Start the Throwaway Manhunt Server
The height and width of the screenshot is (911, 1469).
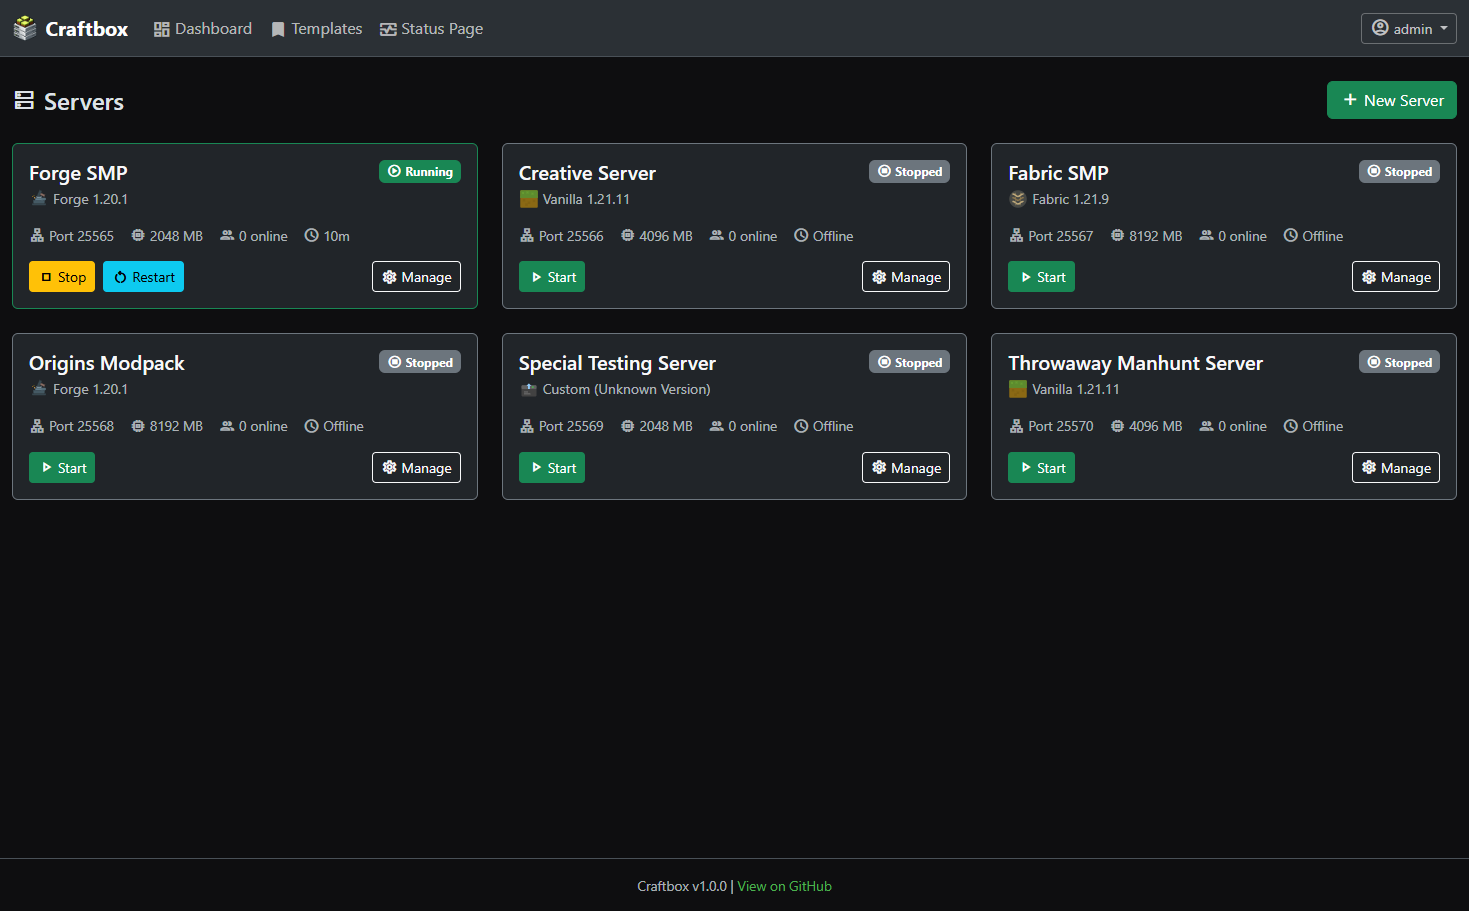[1041, 468]
